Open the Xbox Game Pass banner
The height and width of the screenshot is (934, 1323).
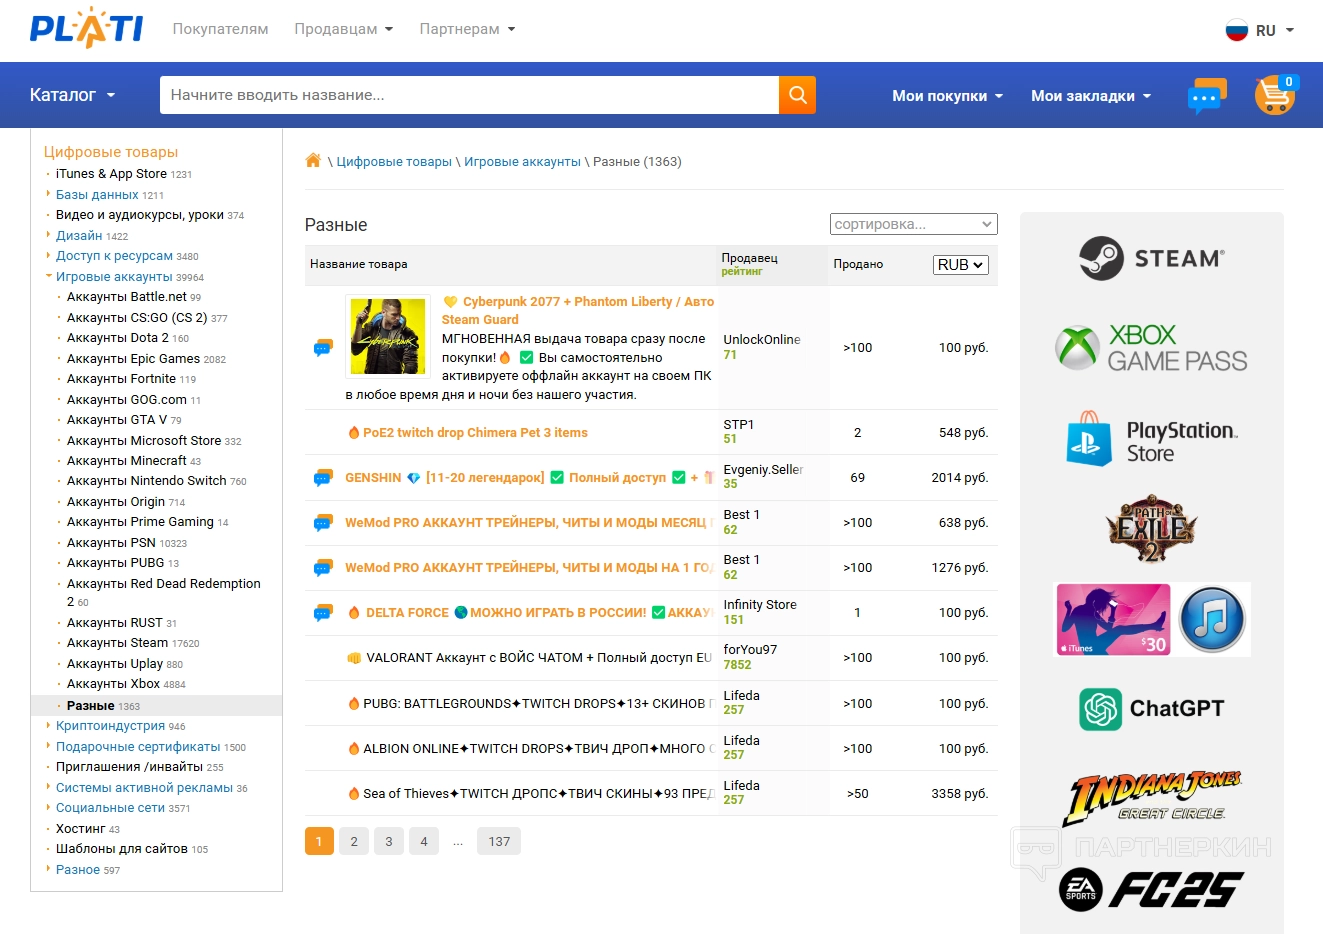[1151, 347]
